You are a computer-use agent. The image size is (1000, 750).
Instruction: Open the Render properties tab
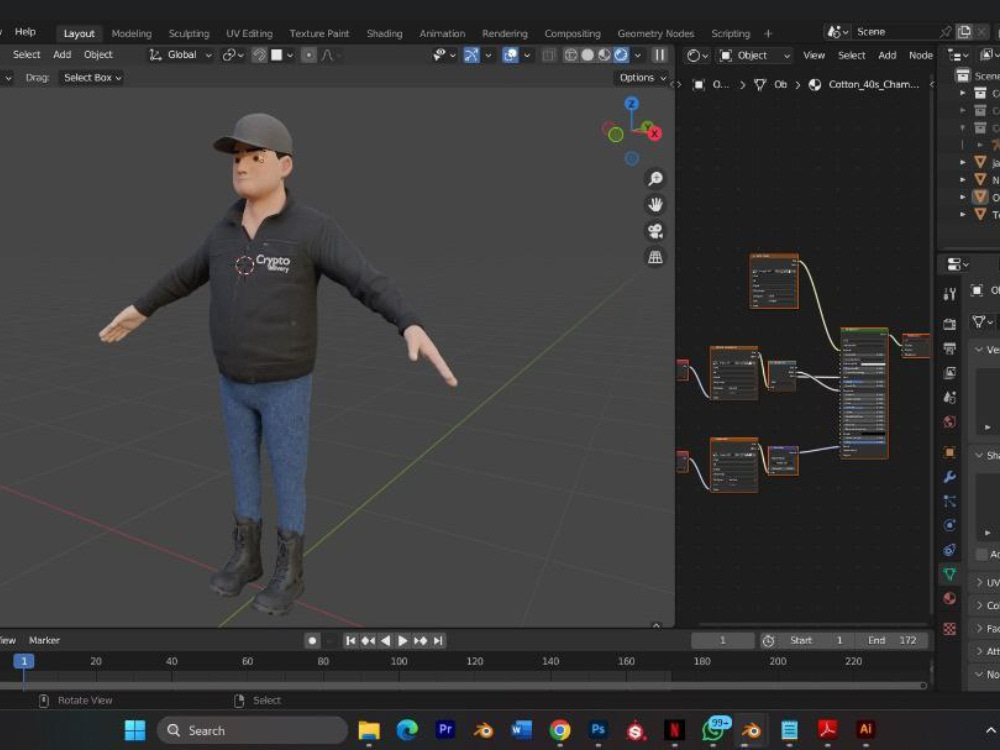pos(950,324)
